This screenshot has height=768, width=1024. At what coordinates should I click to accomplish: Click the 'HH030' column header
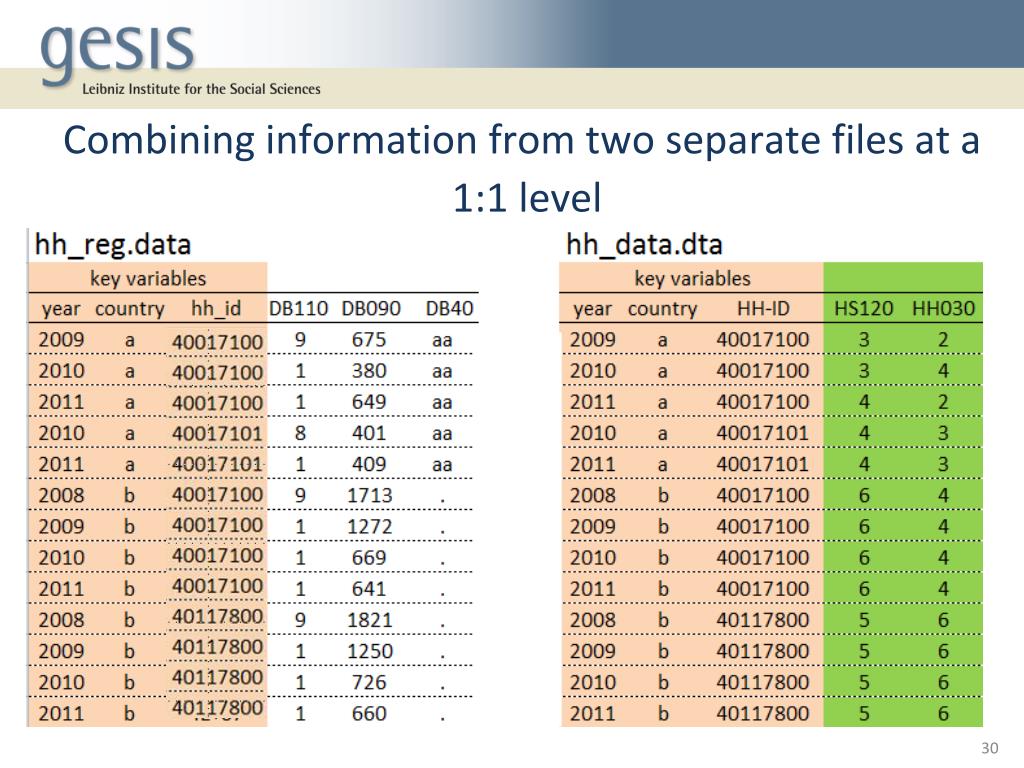(x=943, y=308)
